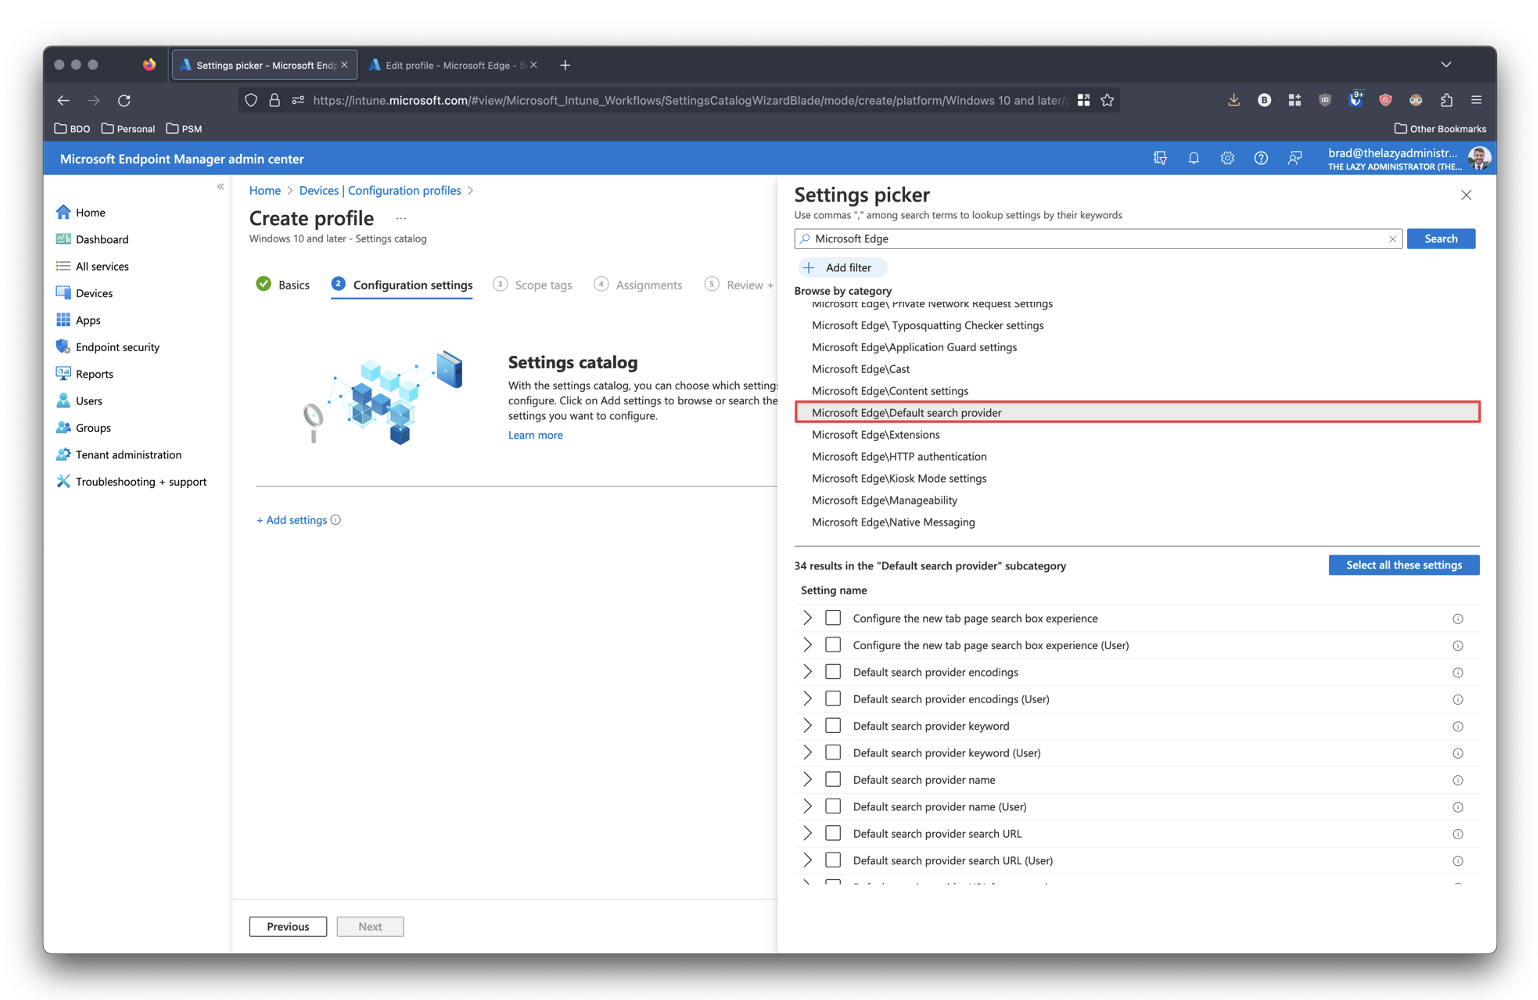Screen dimensions: 1538x1000
Task: Expand Default search provider search URL (User) row
Action: coord(808,860)
